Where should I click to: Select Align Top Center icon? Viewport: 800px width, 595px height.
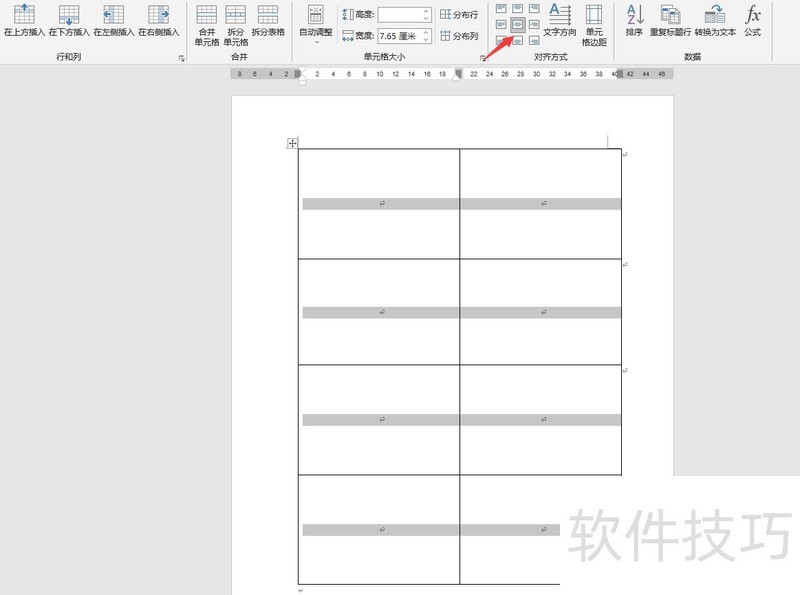517,9
